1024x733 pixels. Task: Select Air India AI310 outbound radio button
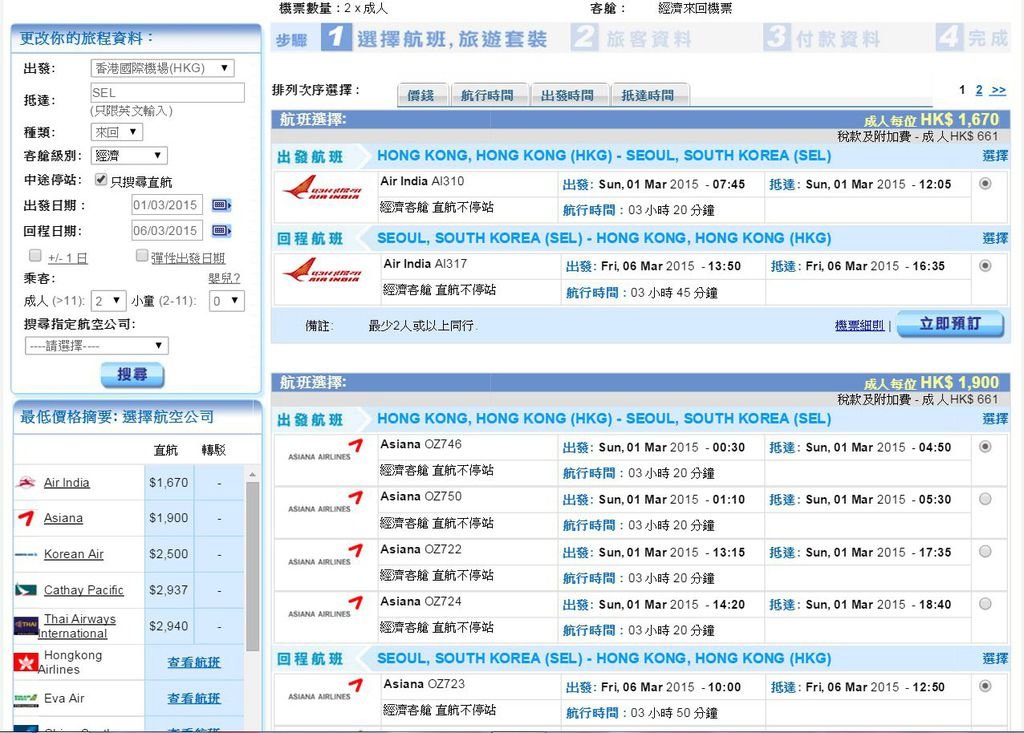point(985,184)
